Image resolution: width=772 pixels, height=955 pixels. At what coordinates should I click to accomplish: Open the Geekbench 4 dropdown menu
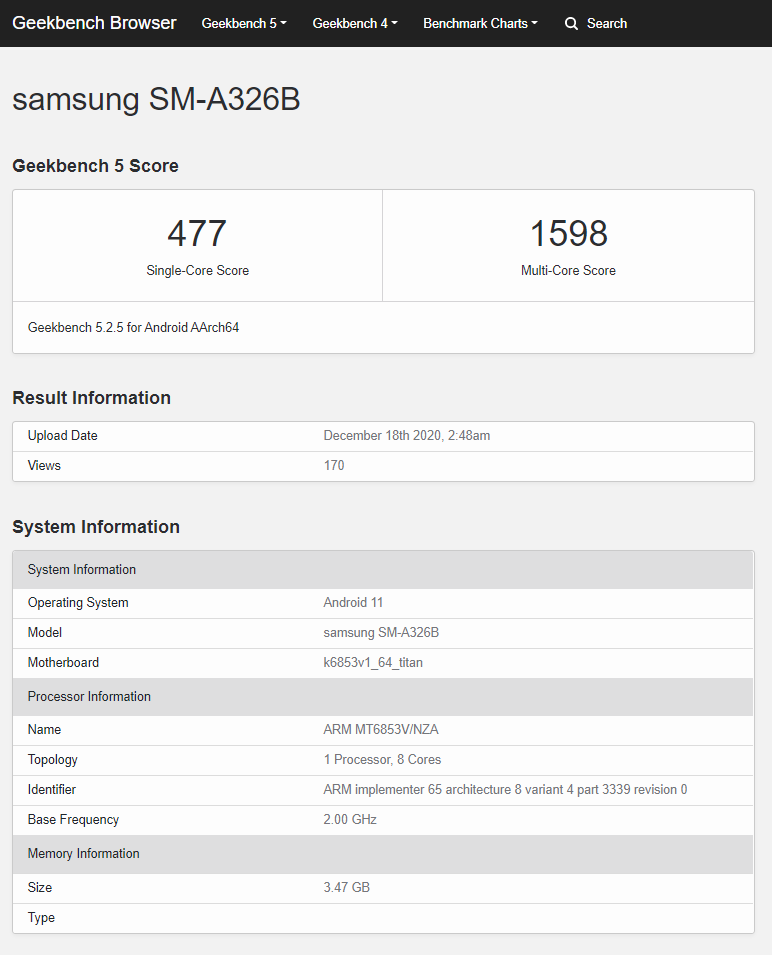tap(354, 23)
